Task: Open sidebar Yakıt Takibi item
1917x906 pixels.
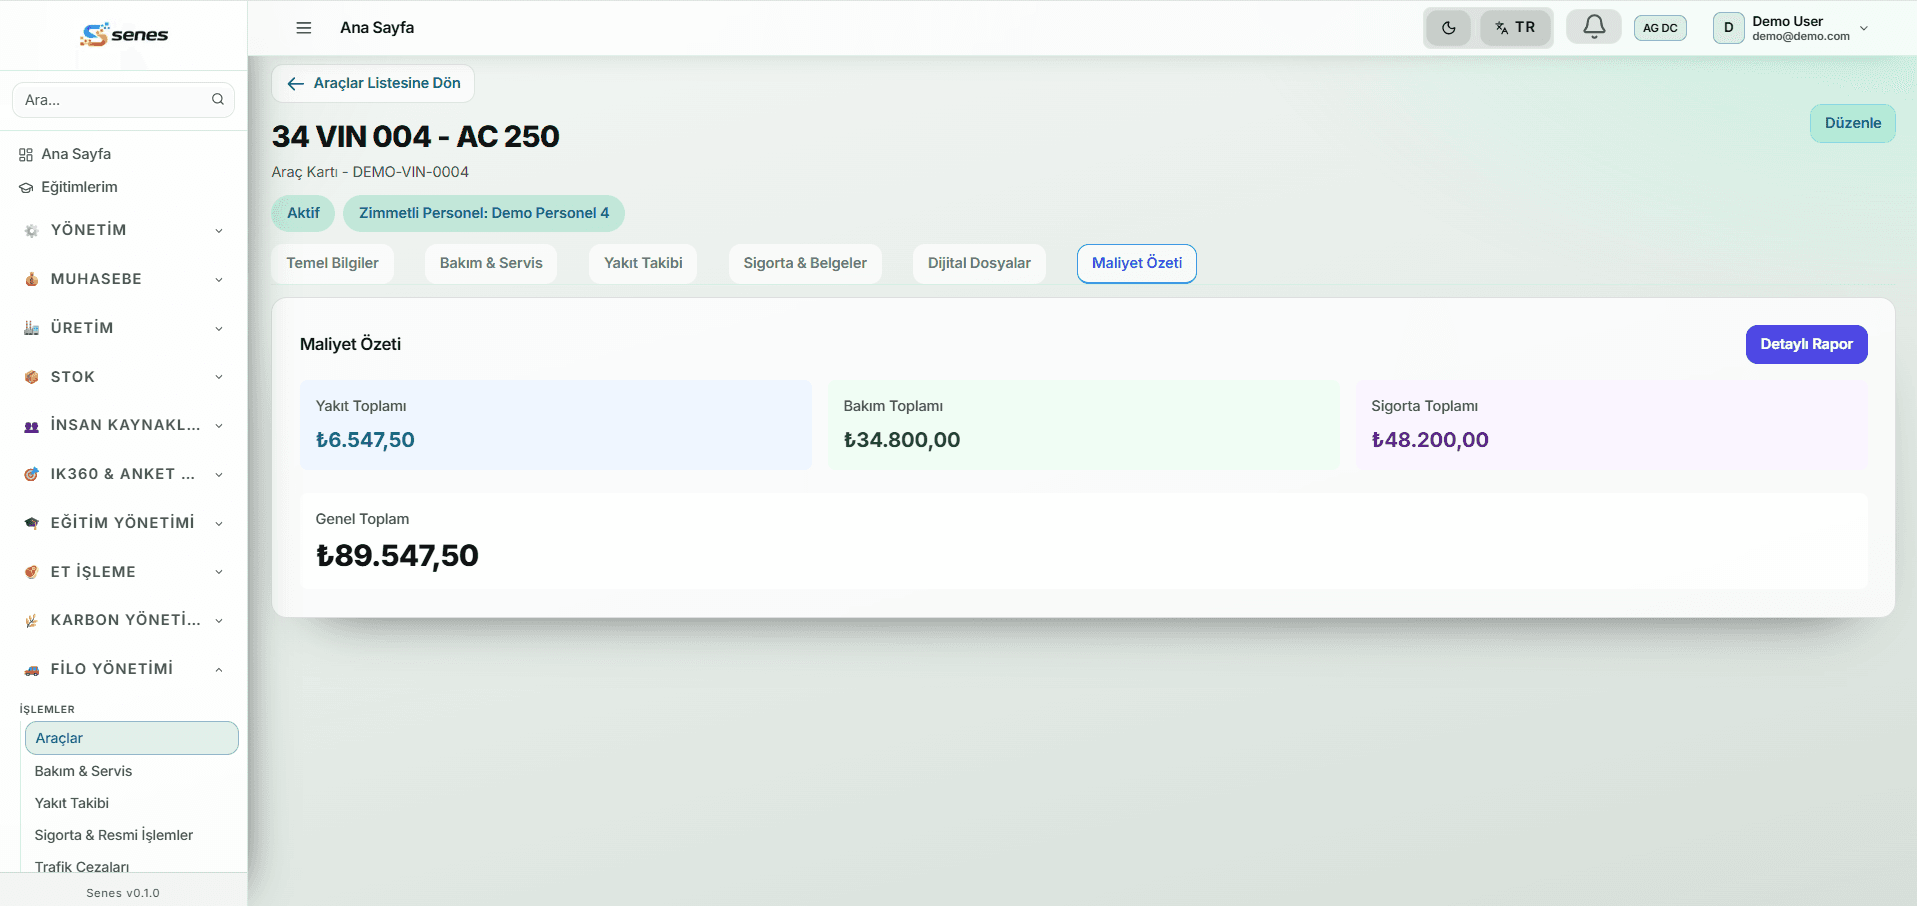Action: [x=72, y=803]
